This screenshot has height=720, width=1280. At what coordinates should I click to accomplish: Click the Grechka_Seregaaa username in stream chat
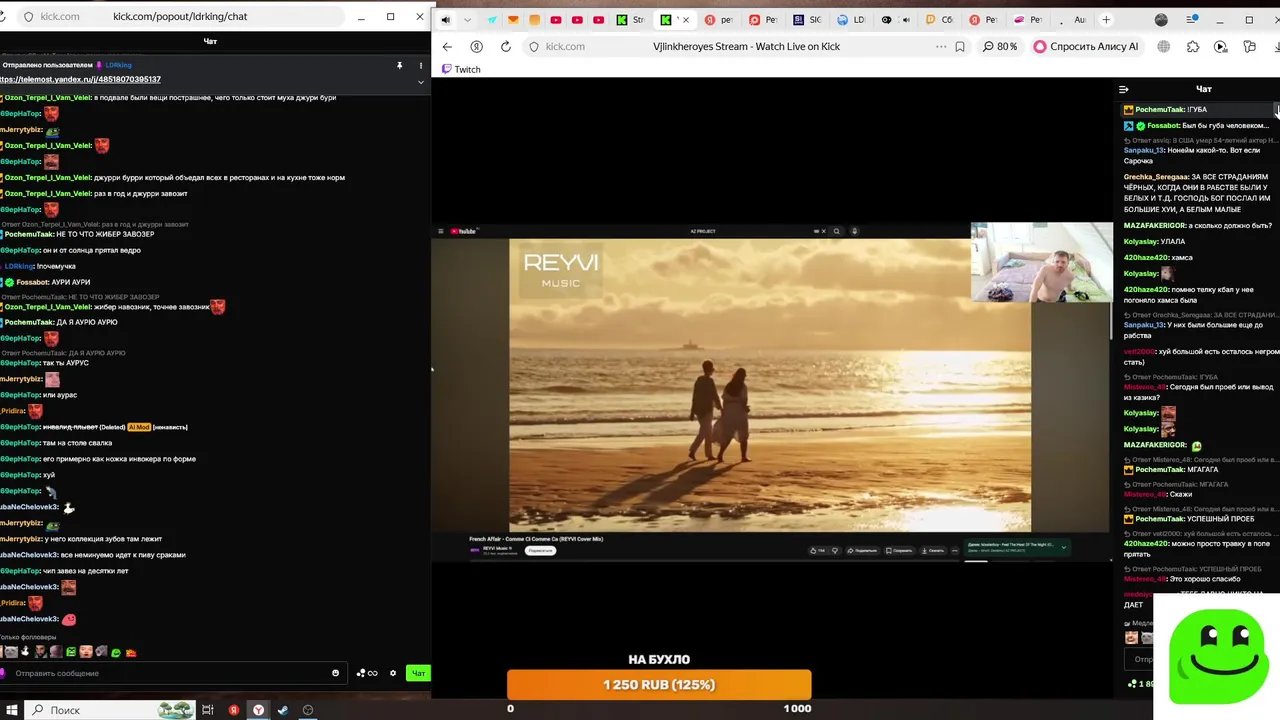pos(1156,177)
